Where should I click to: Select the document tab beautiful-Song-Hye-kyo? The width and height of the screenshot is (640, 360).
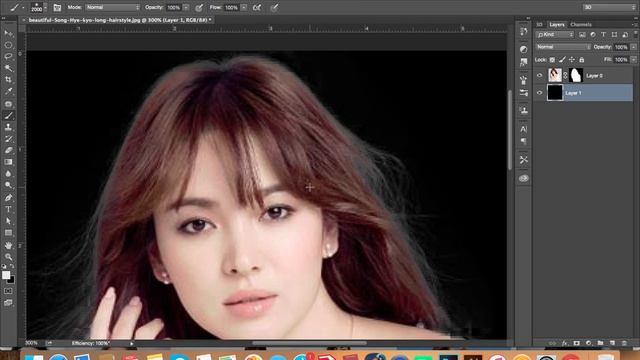pyautogui.click(x=119, y=20)
